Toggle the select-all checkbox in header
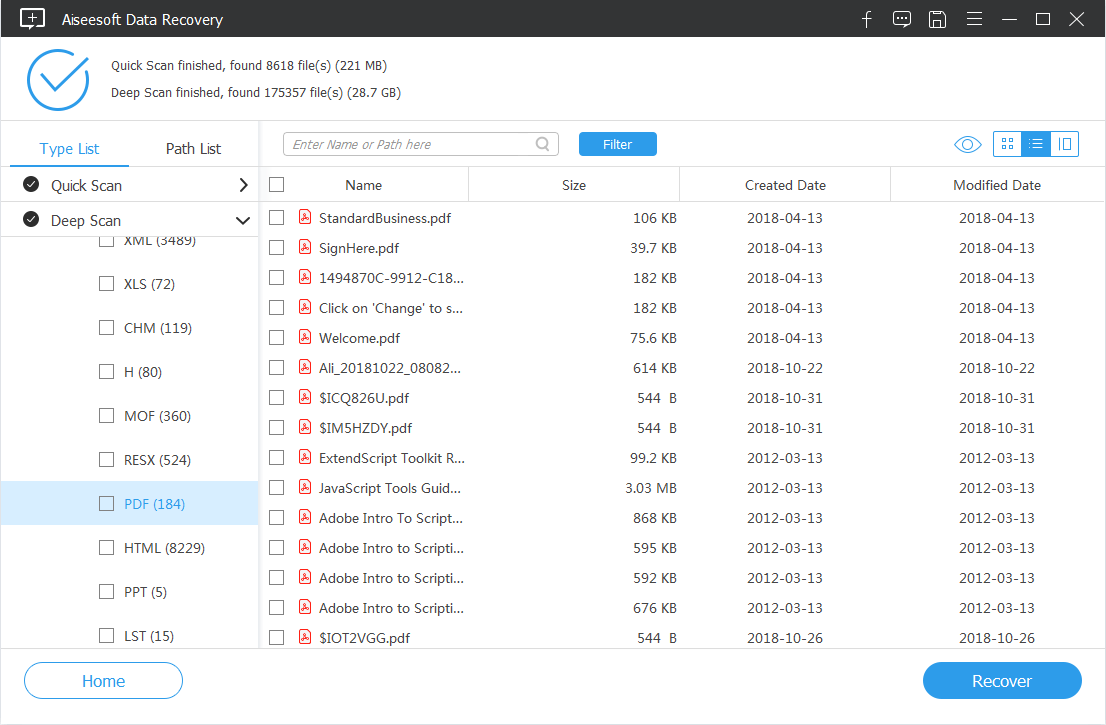Image resolution: width=1106 pixels, height=725 pixels. pos(277,185)
